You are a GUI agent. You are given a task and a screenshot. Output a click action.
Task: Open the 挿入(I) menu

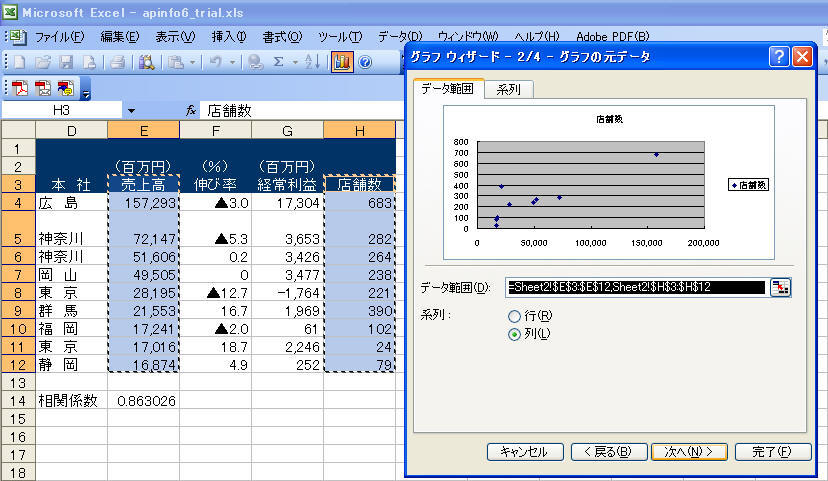pyautogui.click(x=229, y=36)
